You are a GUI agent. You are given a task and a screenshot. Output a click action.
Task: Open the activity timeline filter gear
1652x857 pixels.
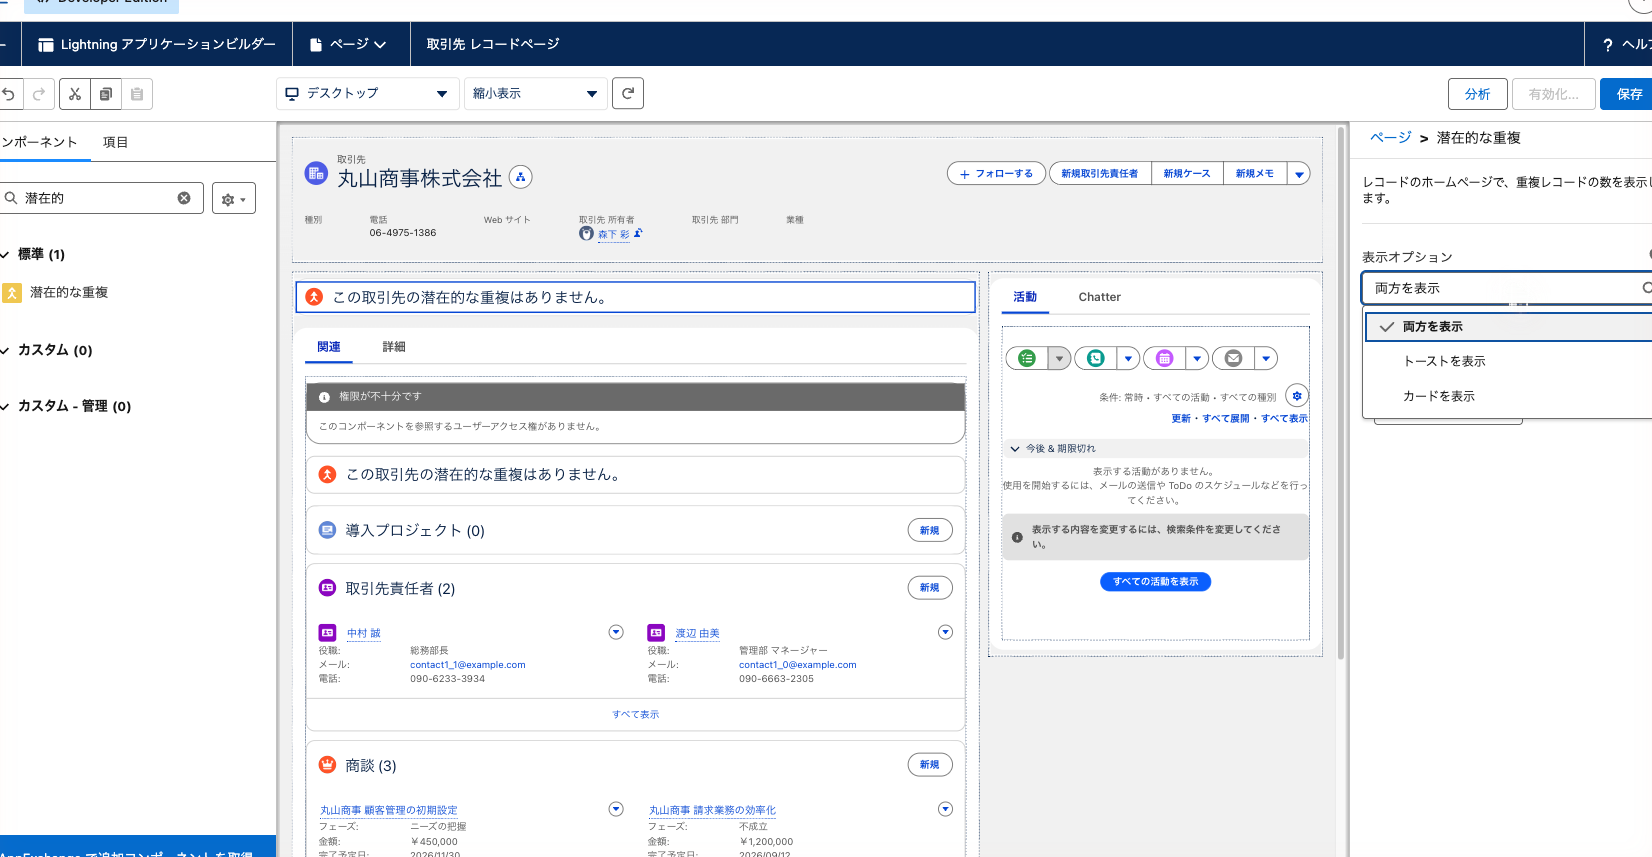tap(1297, 396)
